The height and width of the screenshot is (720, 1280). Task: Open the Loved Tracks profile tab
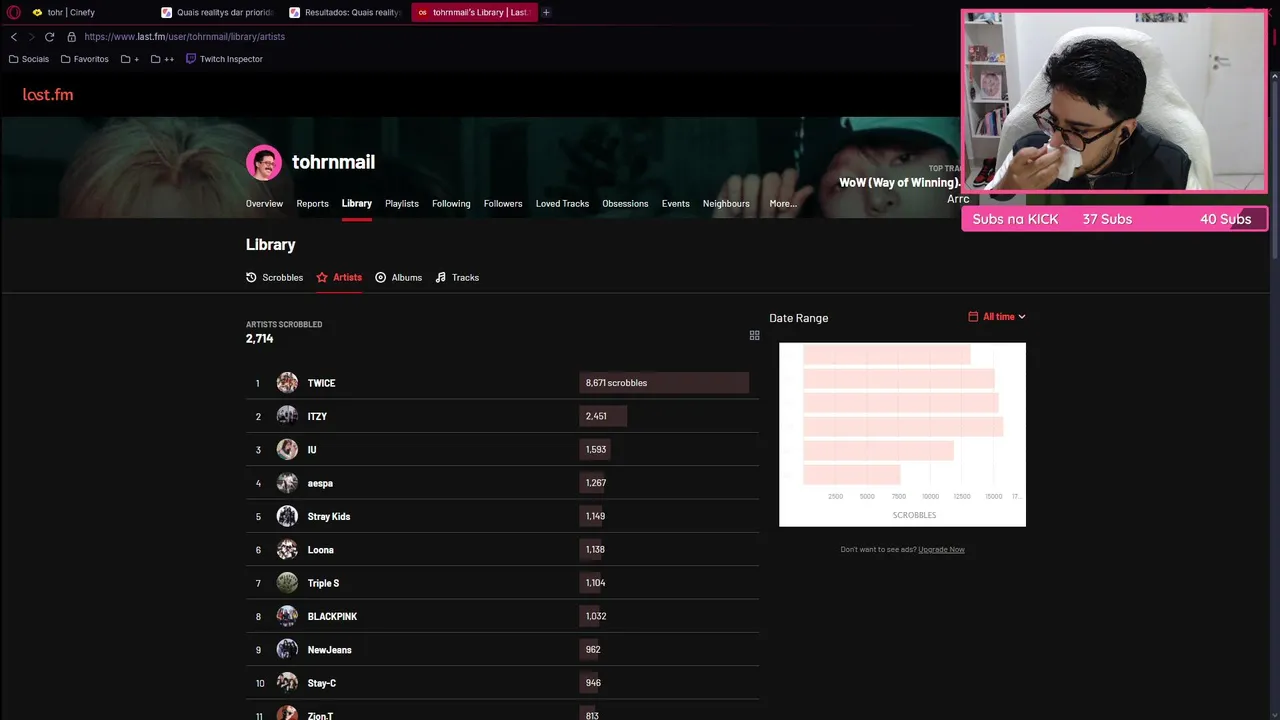coord(562,204)
